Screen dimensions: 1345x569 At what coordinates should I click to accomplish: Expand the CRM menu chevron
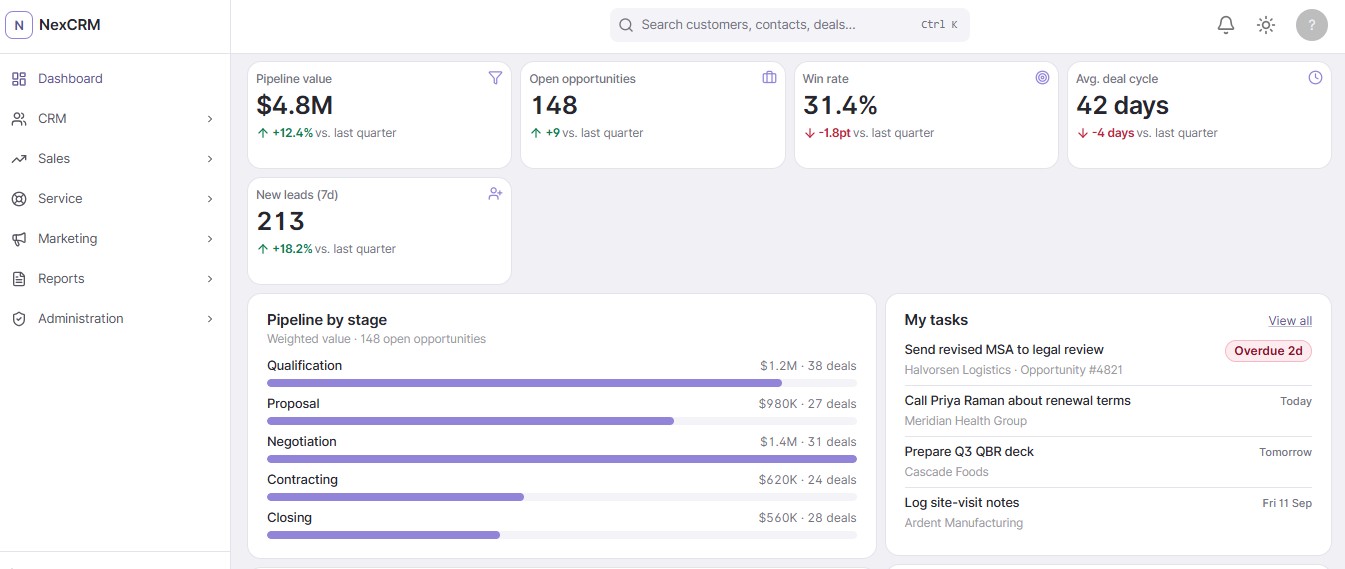click(x=210, y=119)
